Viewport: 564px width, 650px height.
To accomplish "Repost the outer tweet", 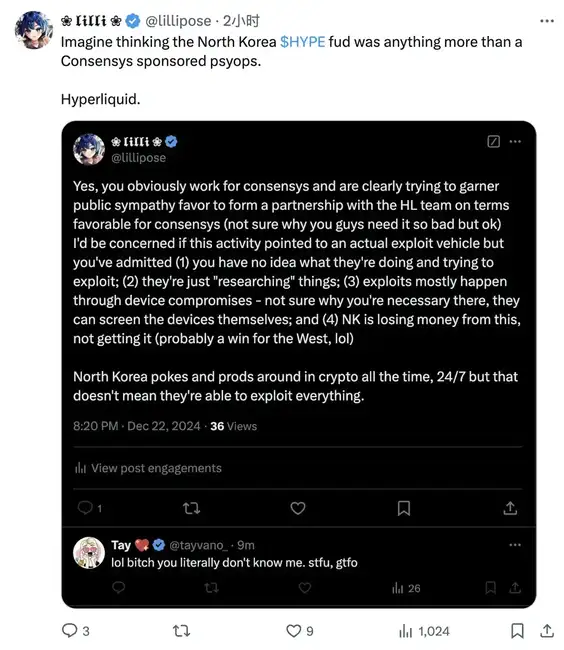I will click(x=181, y=631).
